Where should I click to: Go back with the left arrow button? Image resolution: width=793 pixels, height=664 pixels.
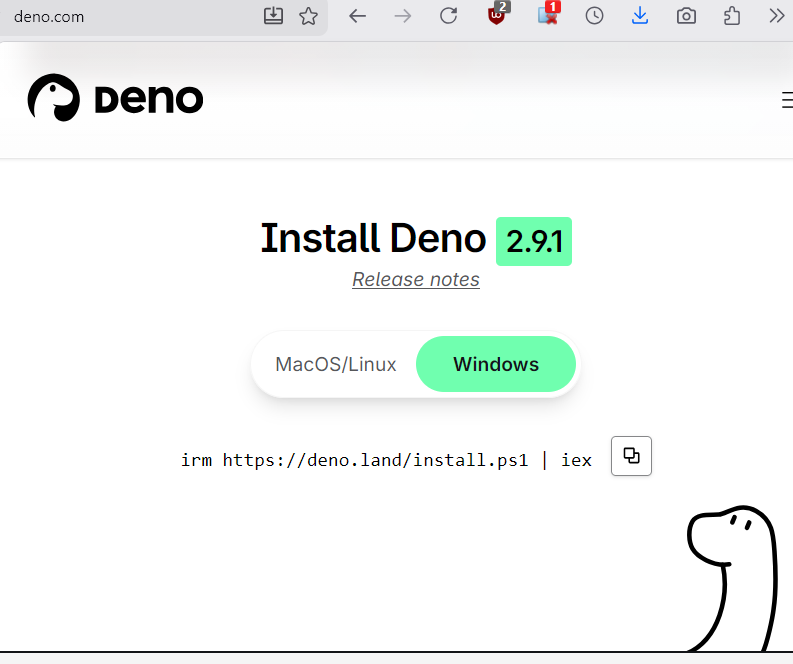click(x=357, y=16)
